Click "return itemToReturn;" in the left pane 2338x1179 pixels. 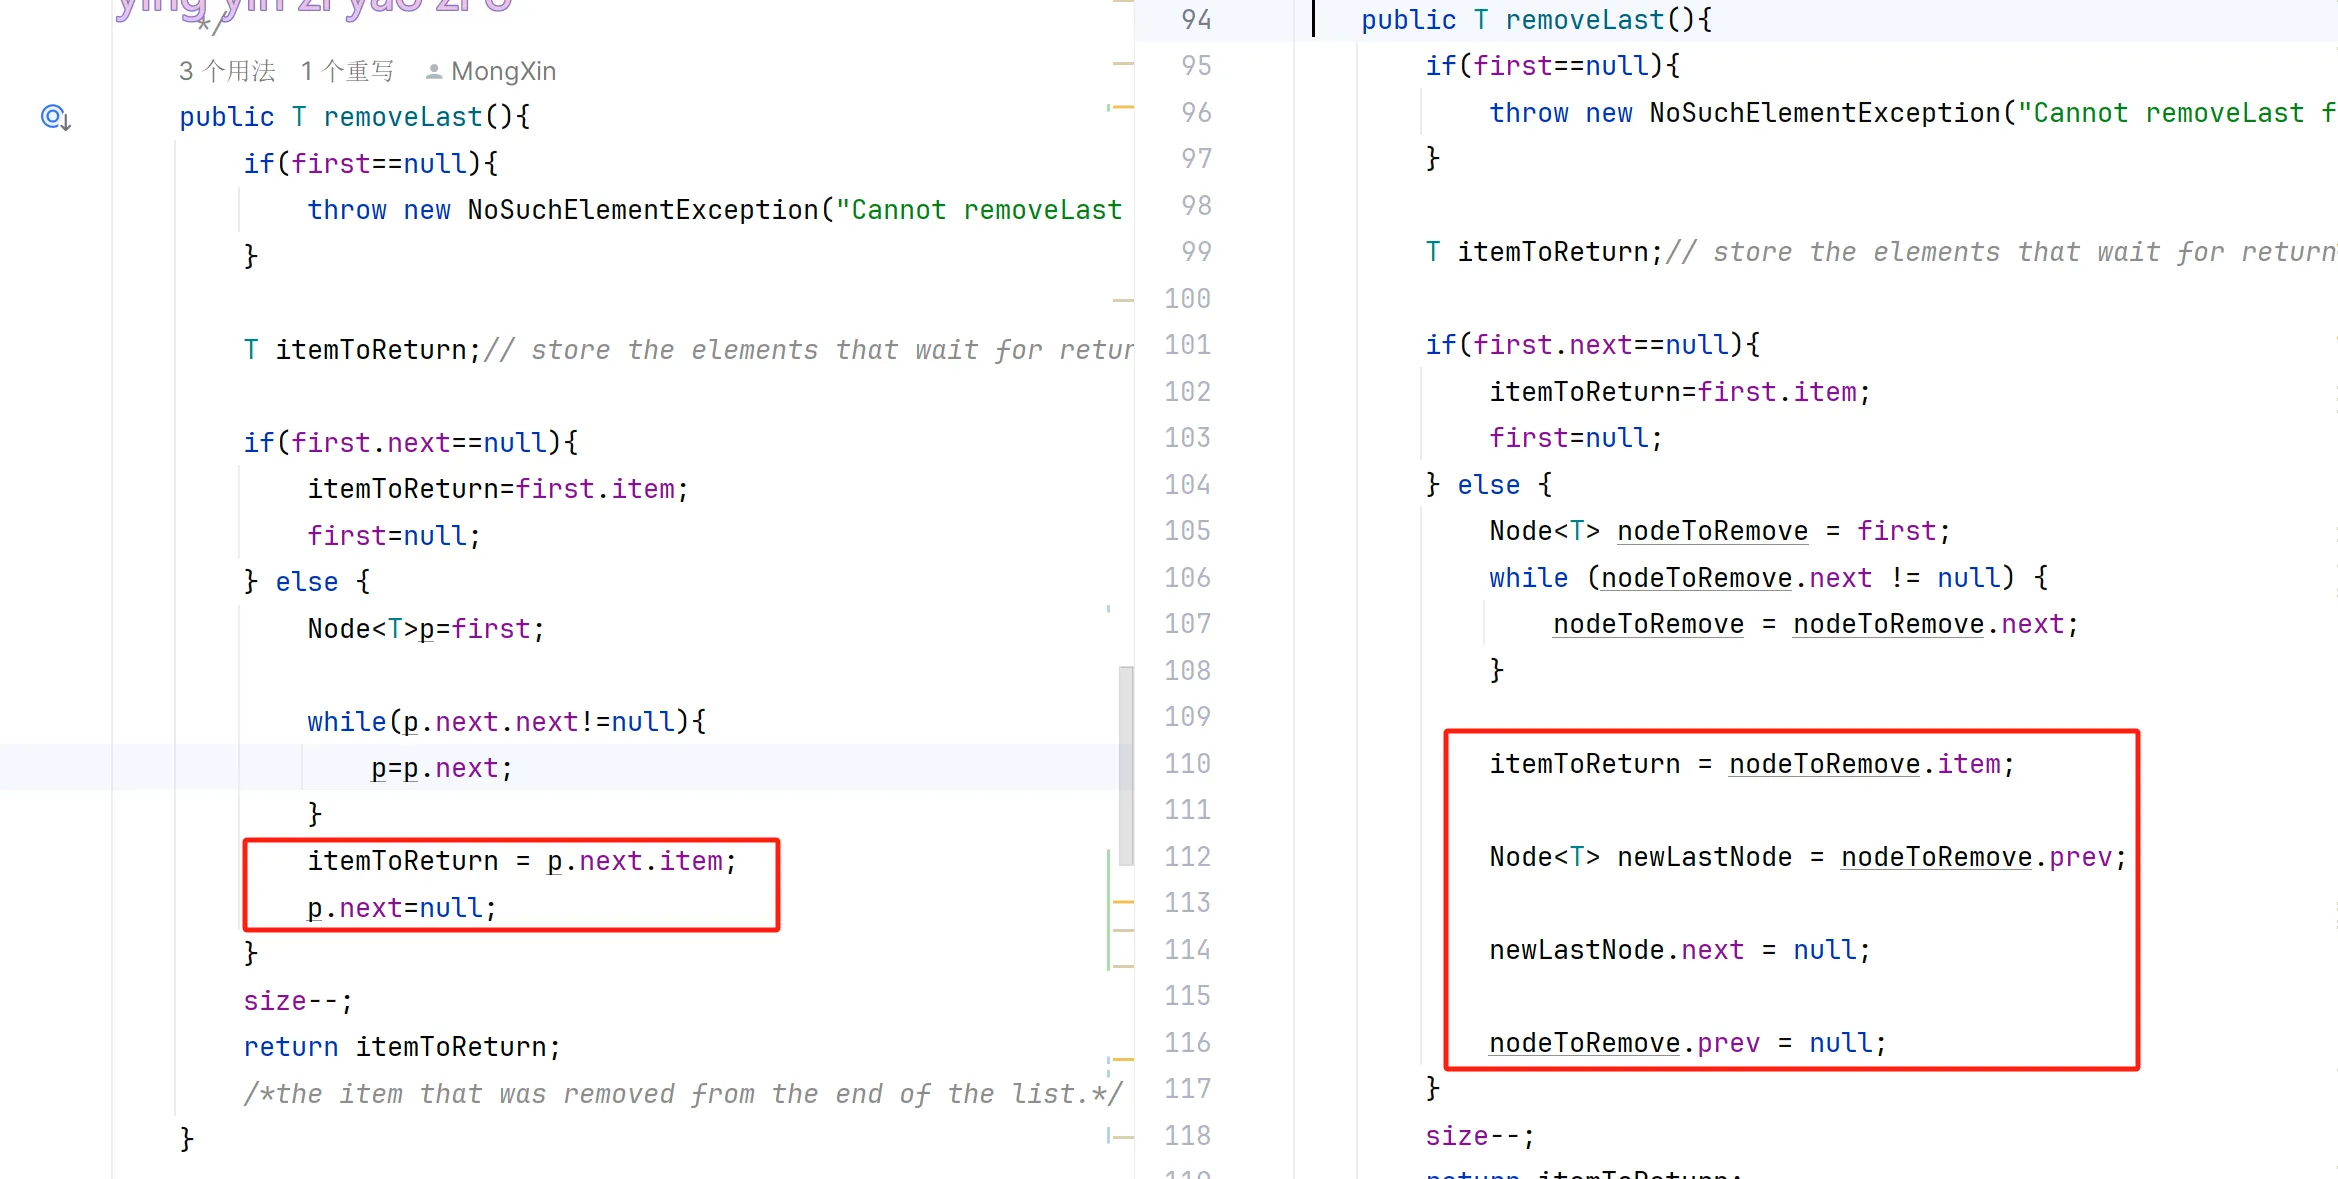[x=401, y=1047]
